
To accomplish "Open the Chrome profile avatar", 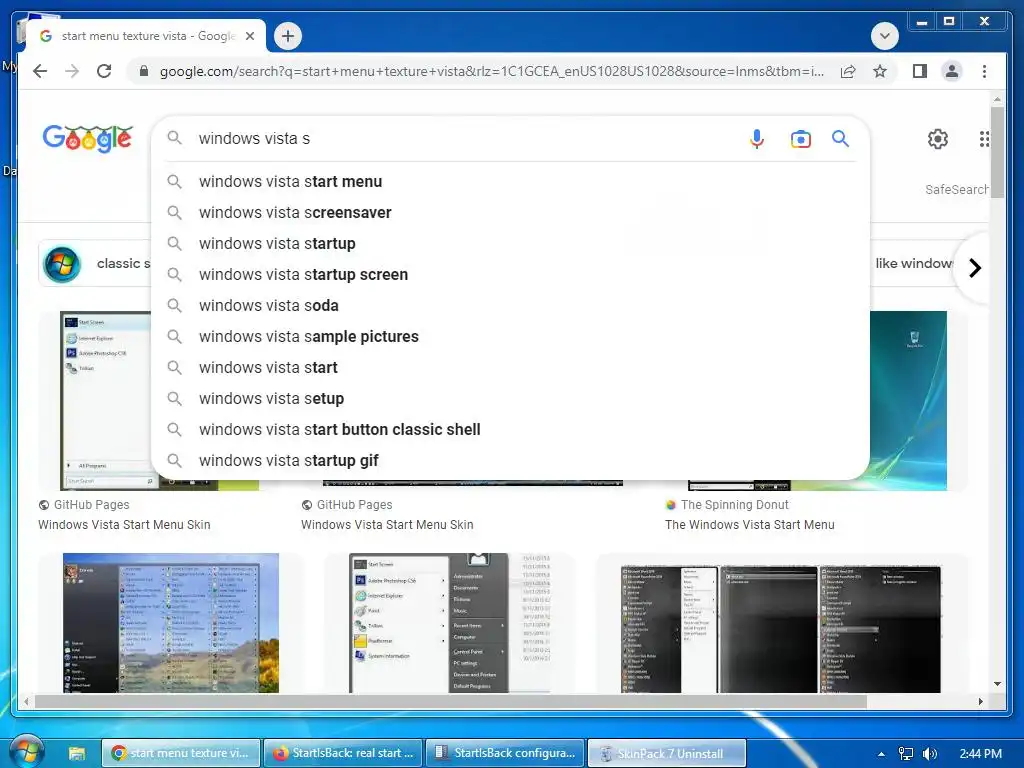I will click(x=952, y=71).
